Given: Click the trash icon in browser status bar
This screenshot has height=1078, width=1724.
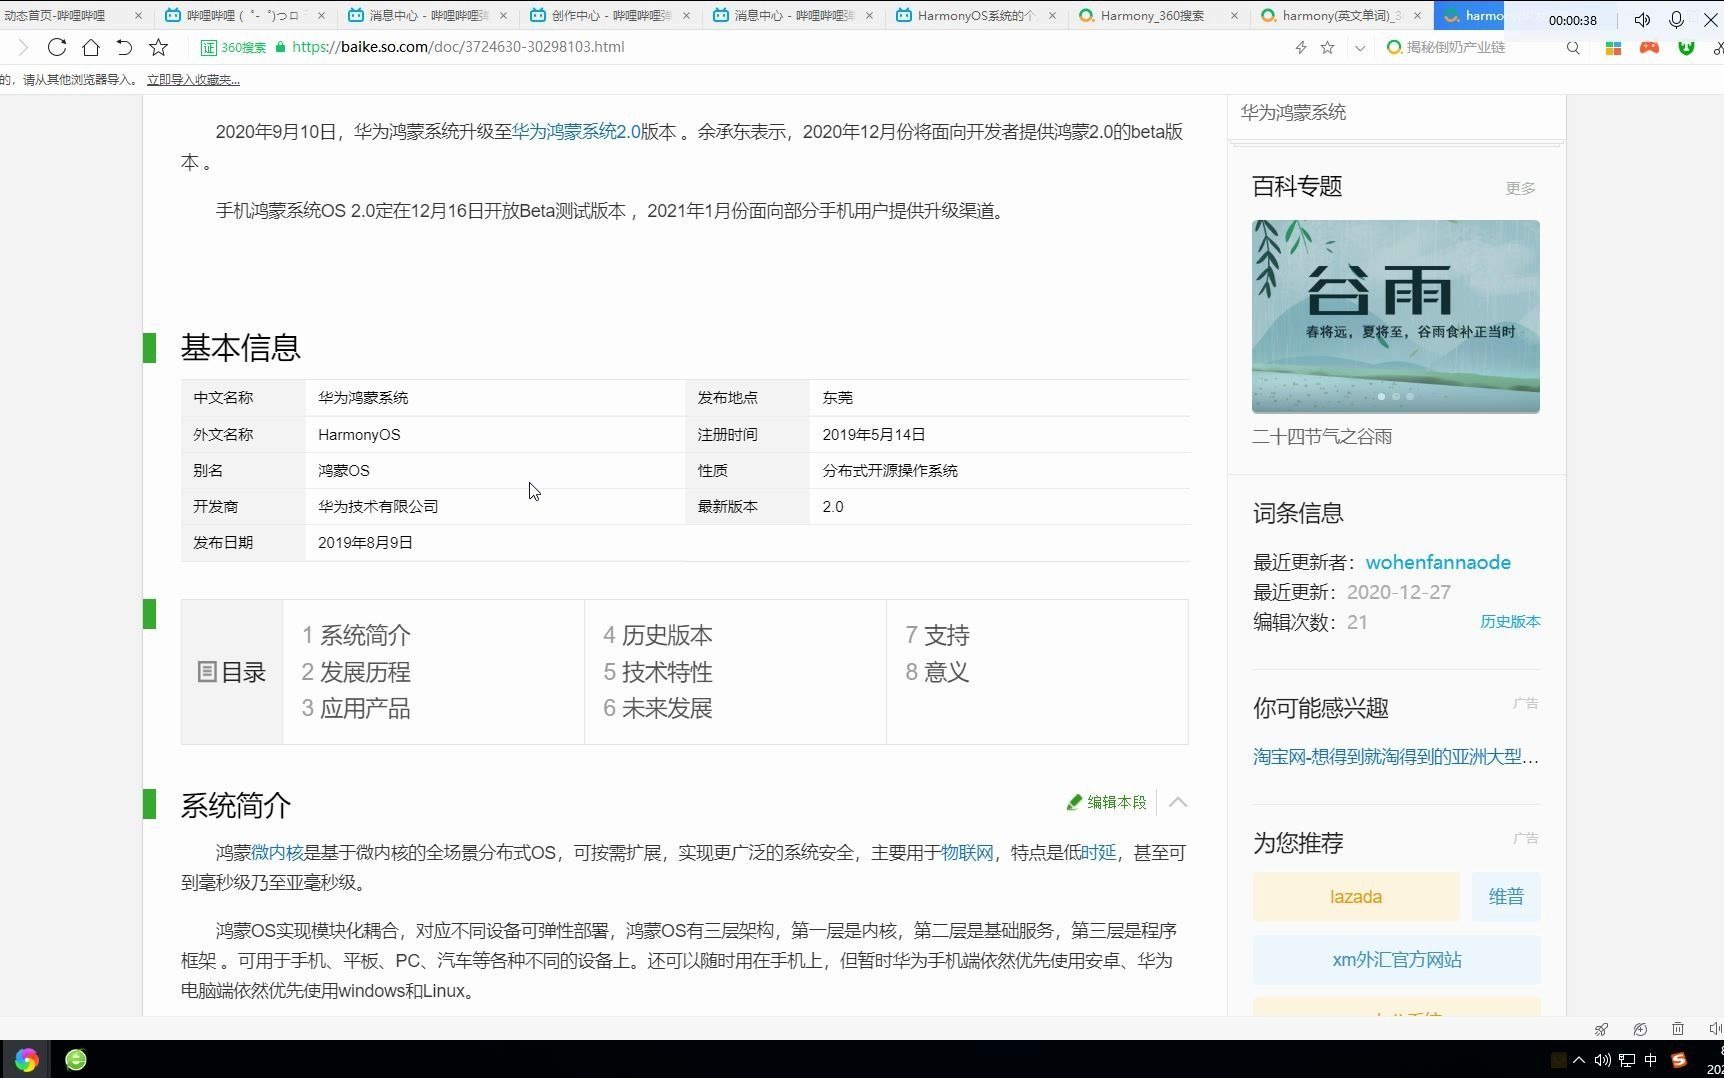Looking at the screenshot, I should click(1678, 1029).
